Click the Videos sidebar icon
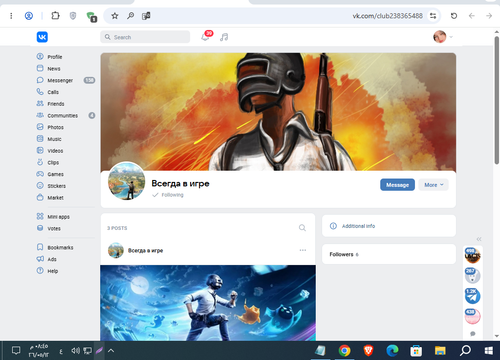The image size is (500, 360). (40, 150)
